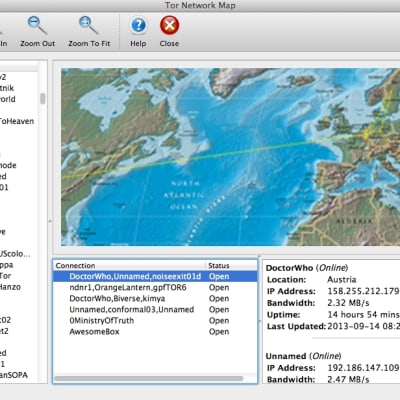
Task: Select the 0MinistryOfTruth connection row
Action: pos(155,320)
